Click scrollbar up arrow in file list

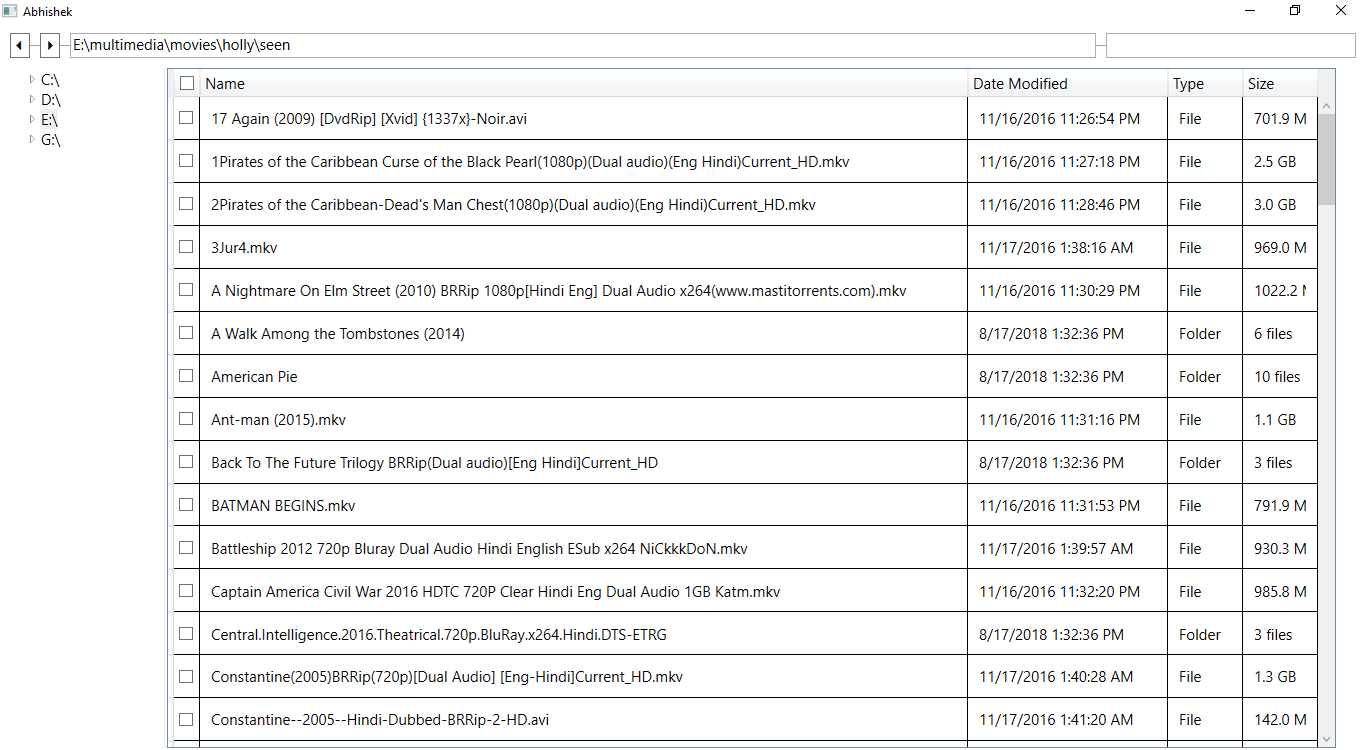pyautogui.click(x=1326, y=106)
